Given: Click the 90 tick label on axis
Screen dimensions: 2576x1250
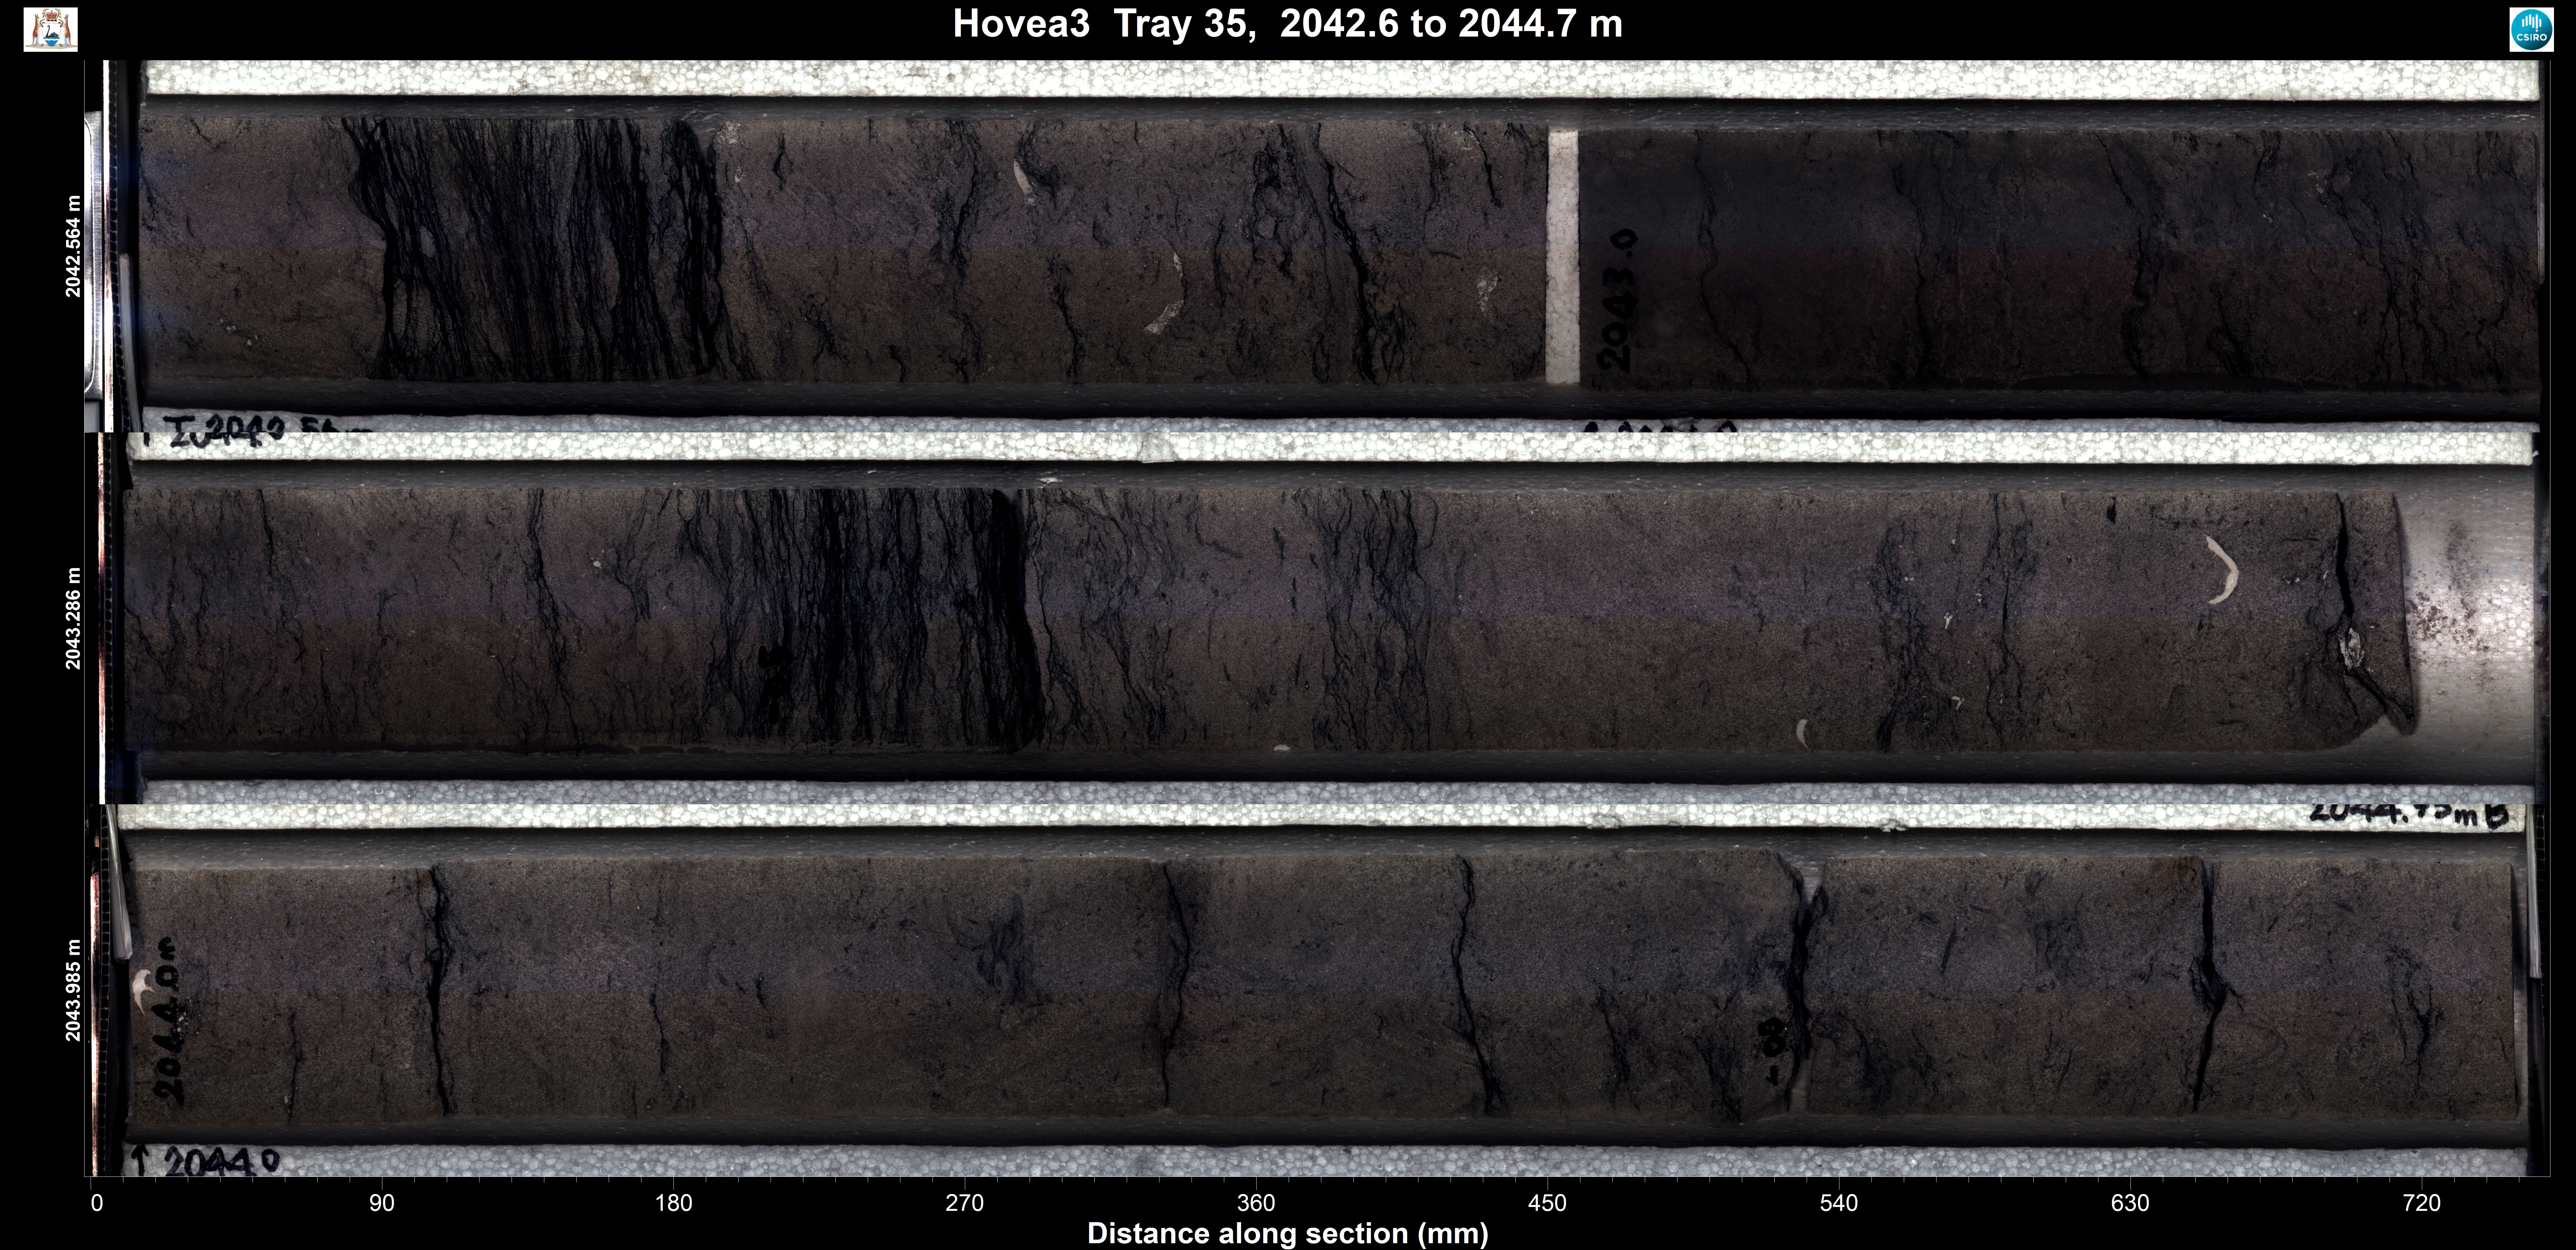Looking at the screenshot, I should click(x=382, y=1203).
